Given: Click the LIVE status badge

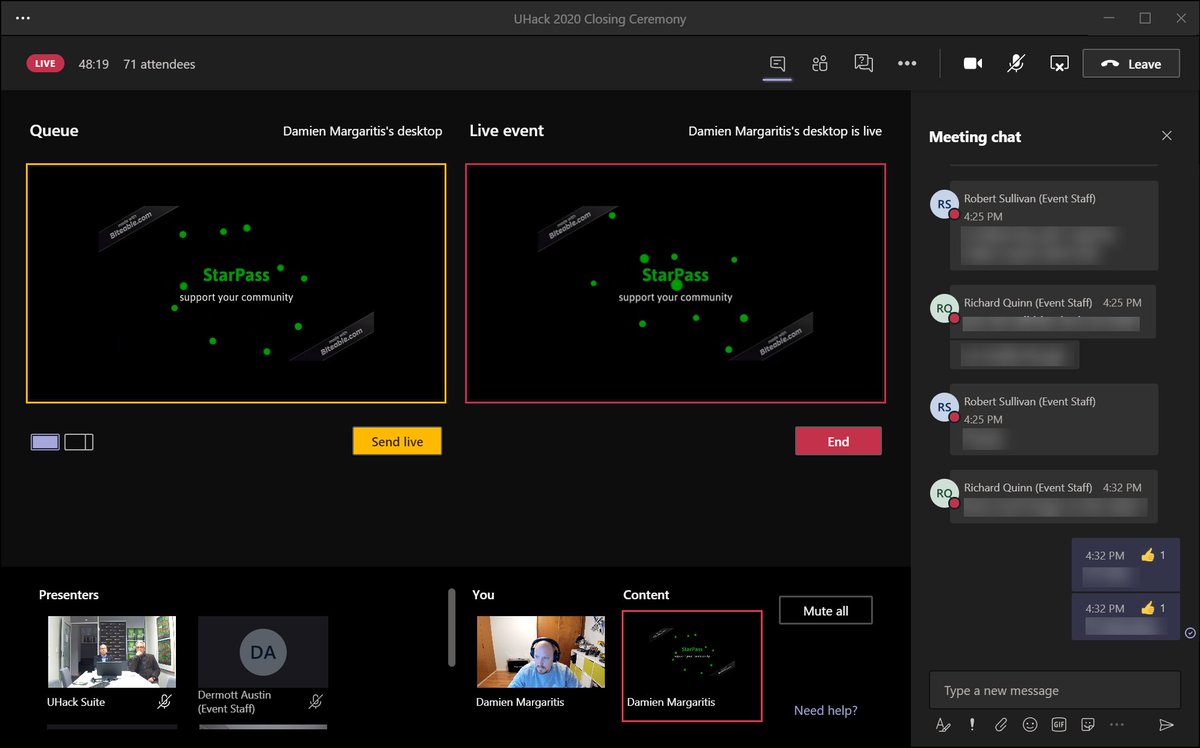Looking at the screenshot, I should 45,63.
